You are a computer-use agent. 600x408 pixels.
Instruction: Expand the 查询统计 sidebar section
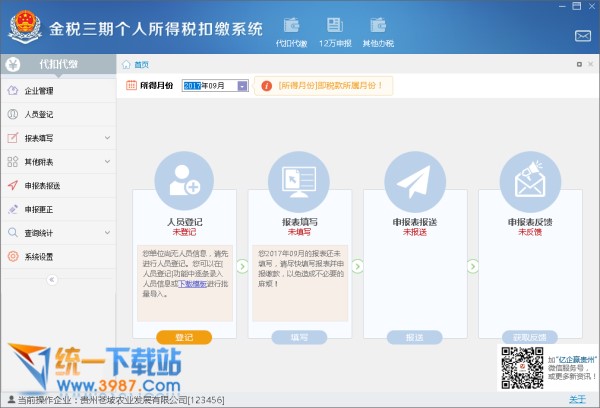click(107, 232)
